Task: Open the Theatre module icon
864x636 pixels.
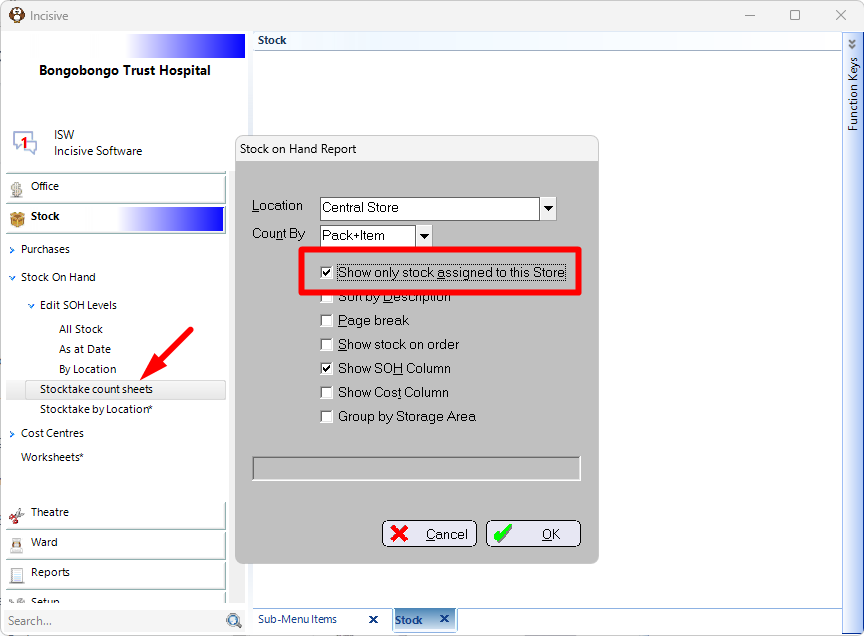Action: pyautogui.click(x=17, y=515)
